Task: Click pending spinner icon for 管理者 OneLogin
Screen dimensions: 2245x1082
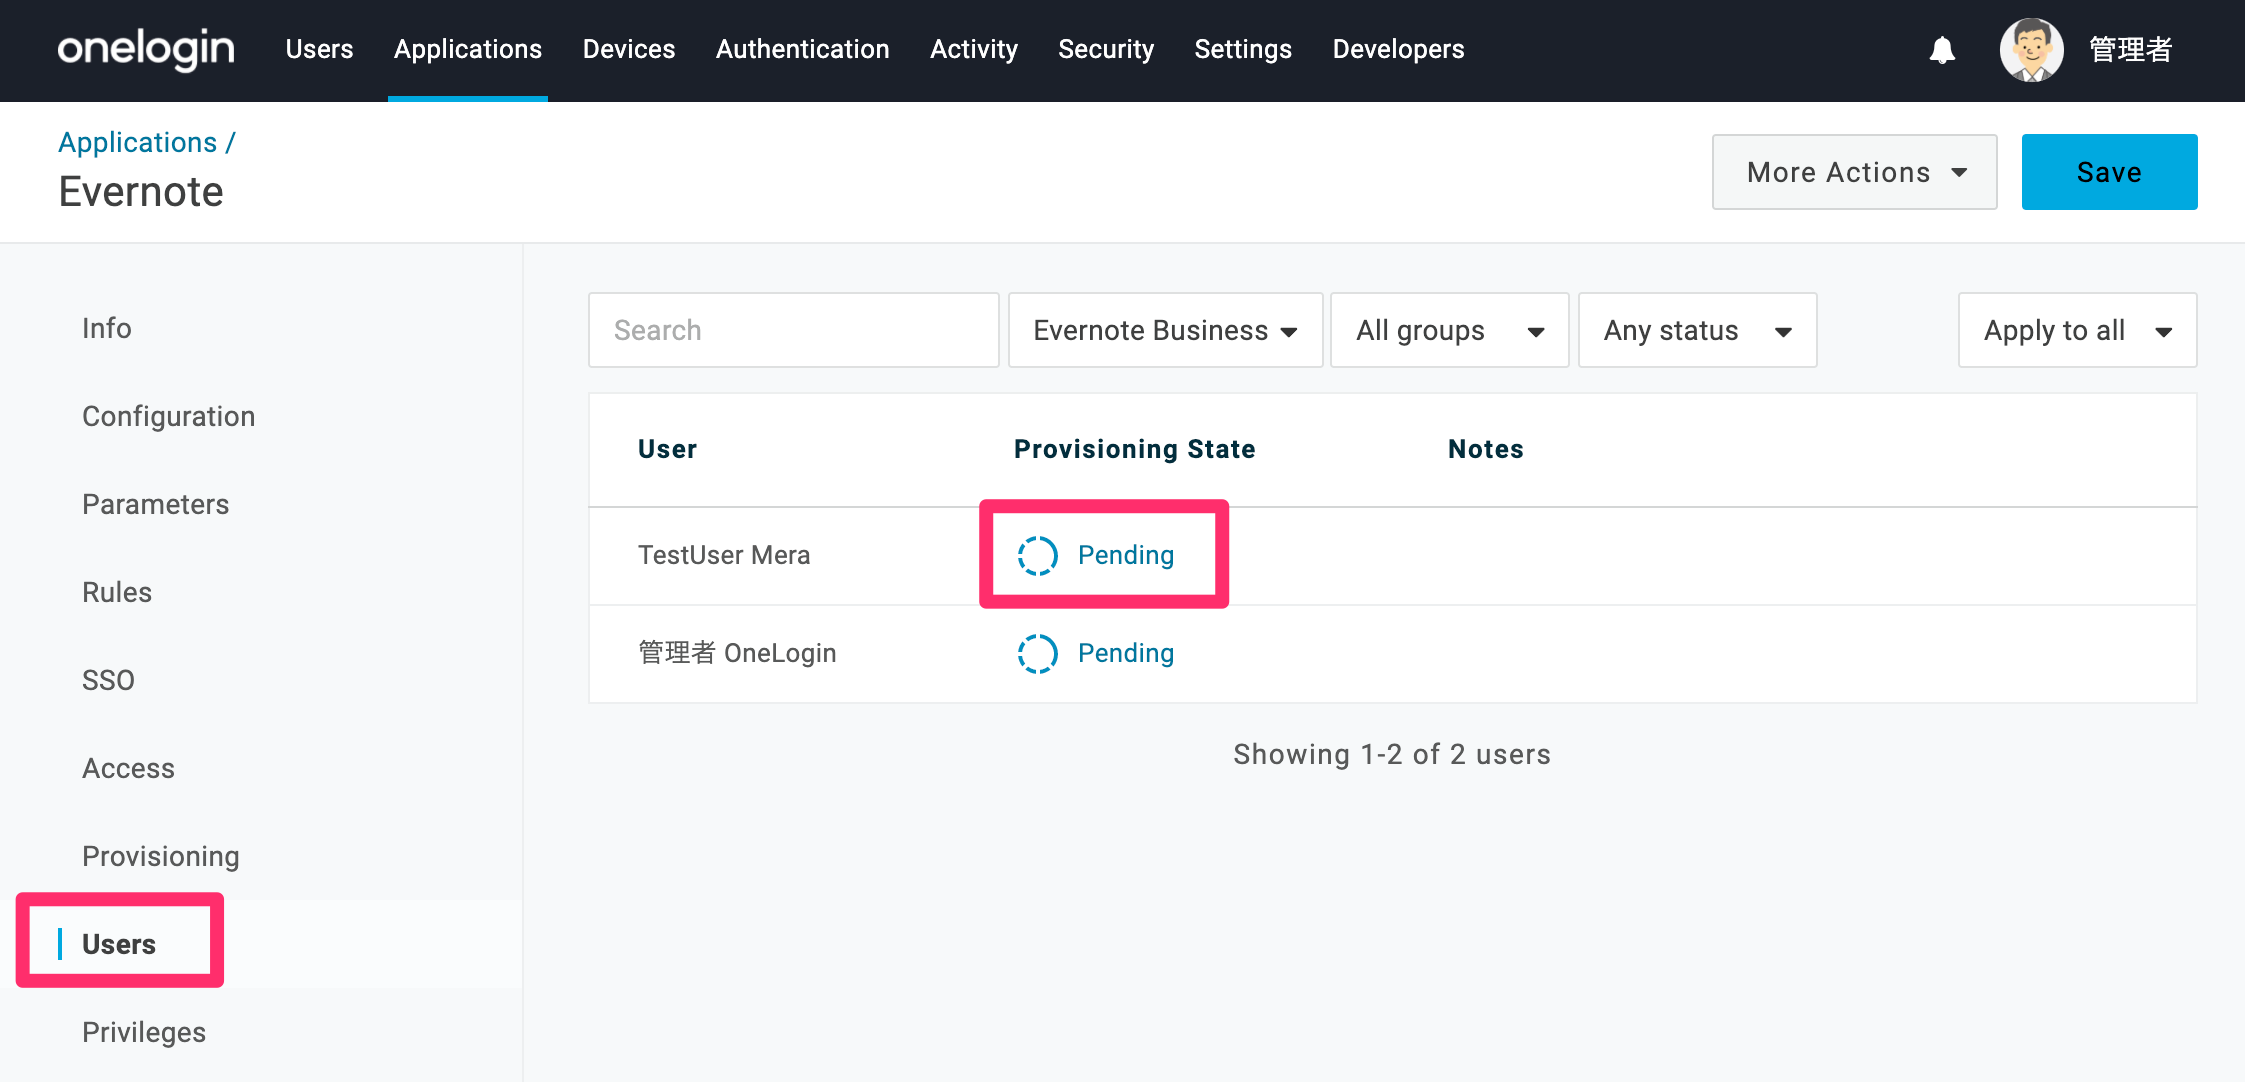Action: 1037,653
